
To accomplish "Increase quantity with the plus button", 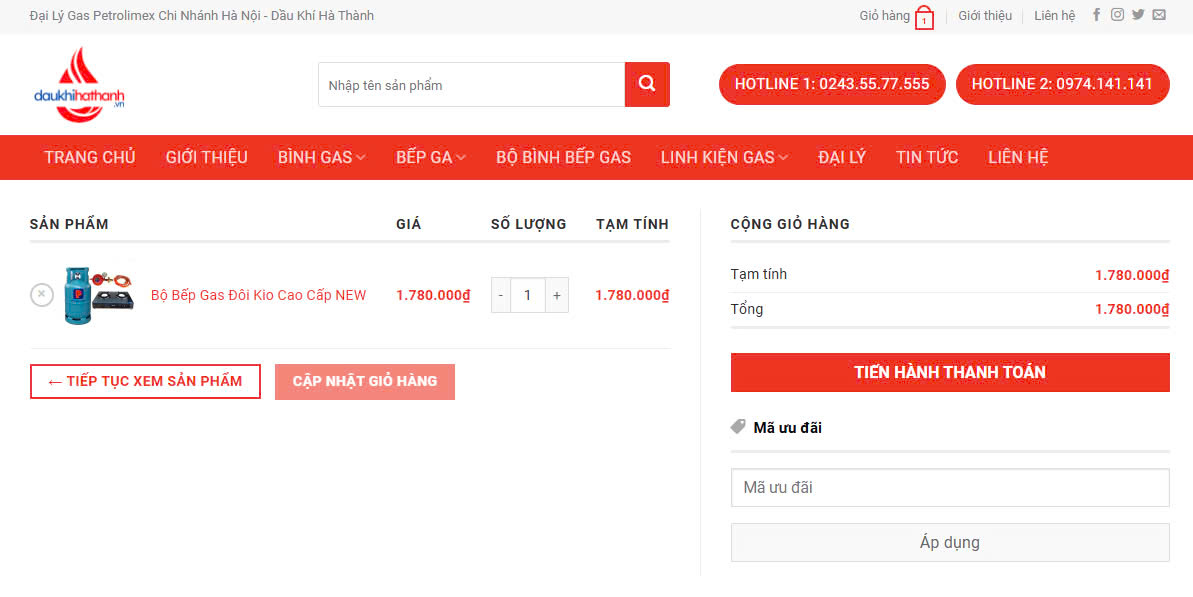I will coord(557,295).
